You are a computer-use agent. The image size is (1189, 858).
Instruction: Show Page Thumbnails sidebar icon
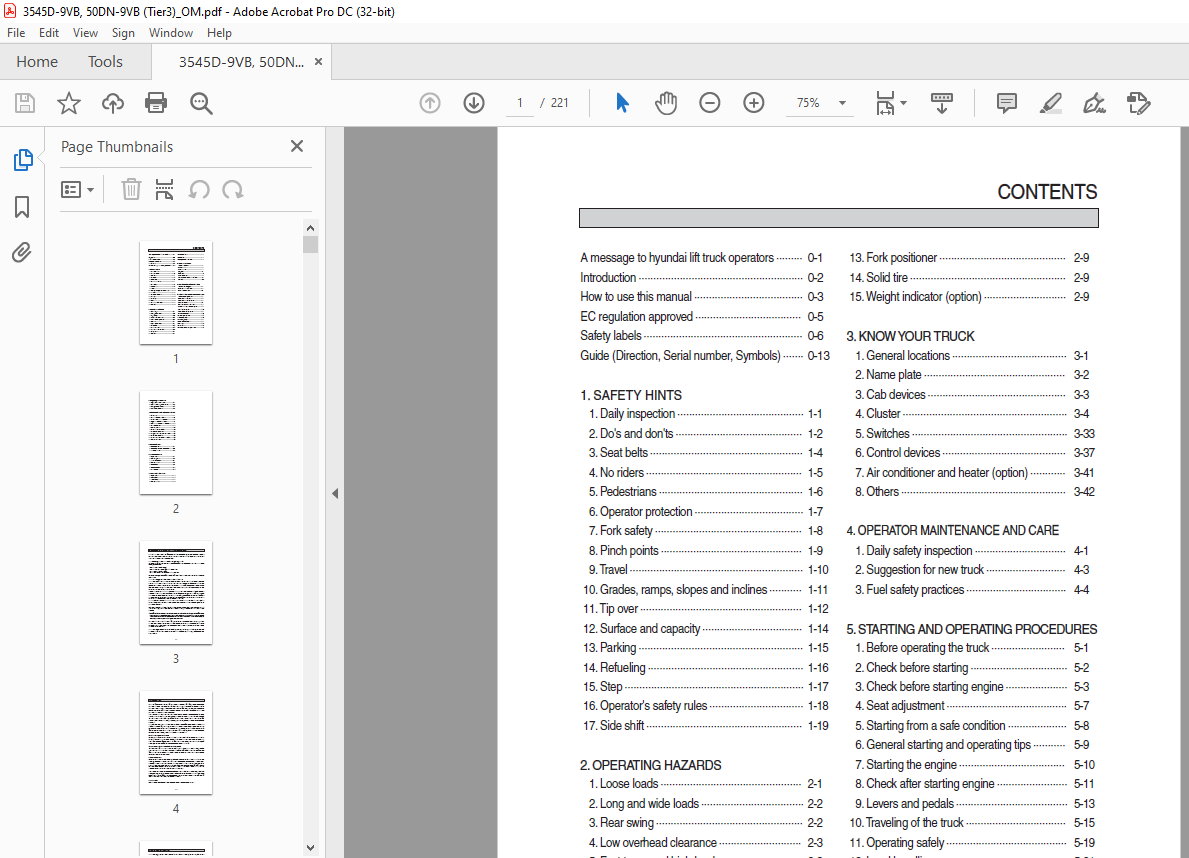tap(23, 160)
